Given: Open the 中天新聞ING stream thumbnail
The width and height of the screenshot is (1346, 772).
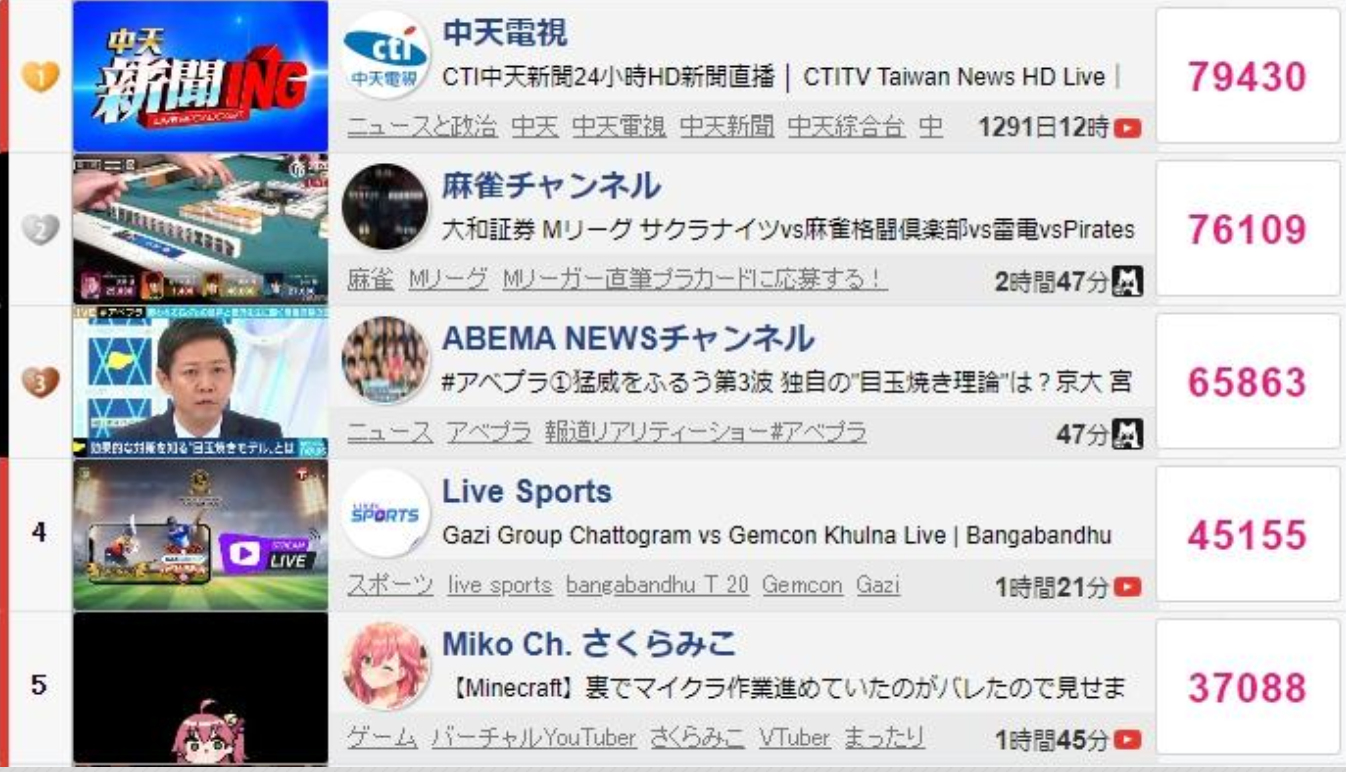Looking at the screenshot, I should pos(201,76).
